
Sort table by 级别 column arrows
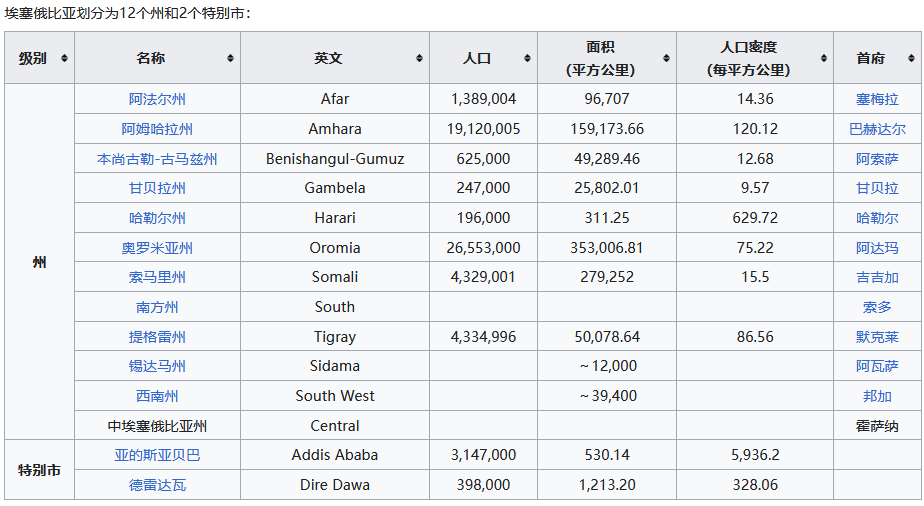(64, 58)
